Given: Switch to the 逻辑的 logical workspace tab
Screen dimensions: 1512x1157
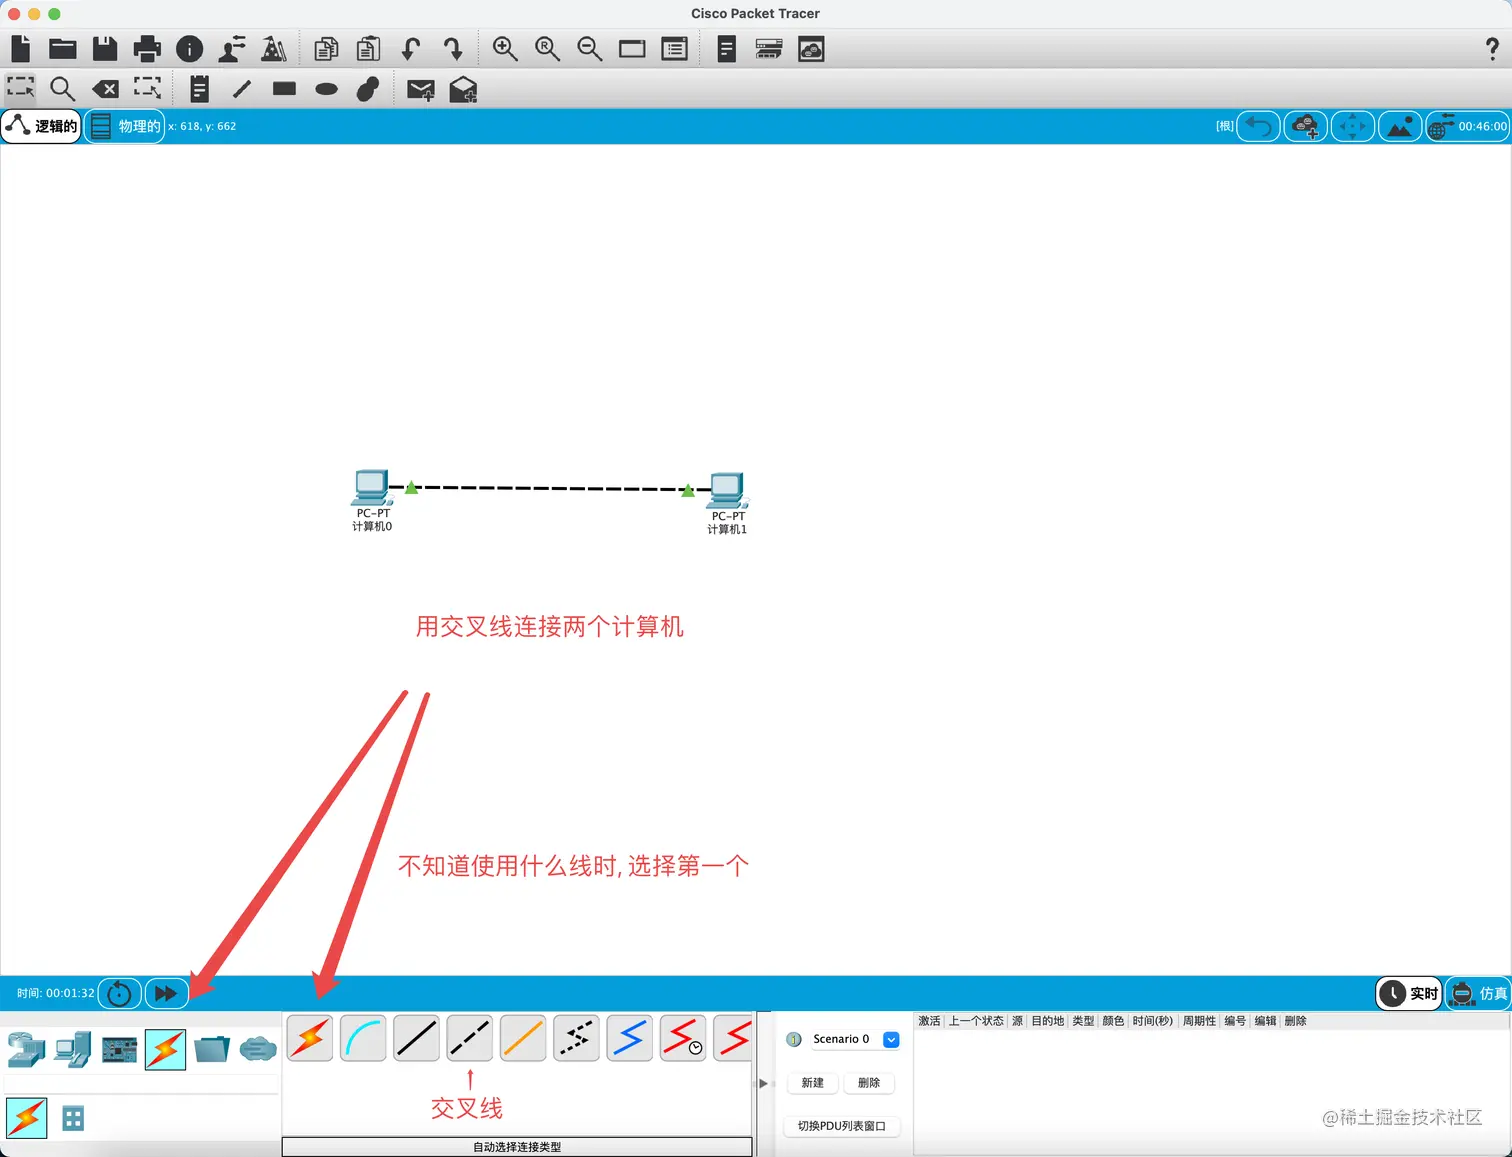Looking at the screenshot, I should coord(41,126).
